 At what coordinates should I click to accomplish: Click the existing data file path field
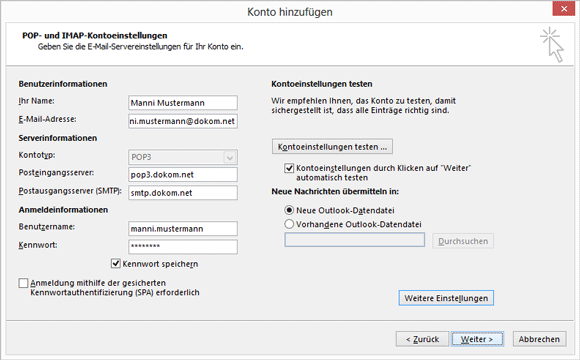[354, 240]
